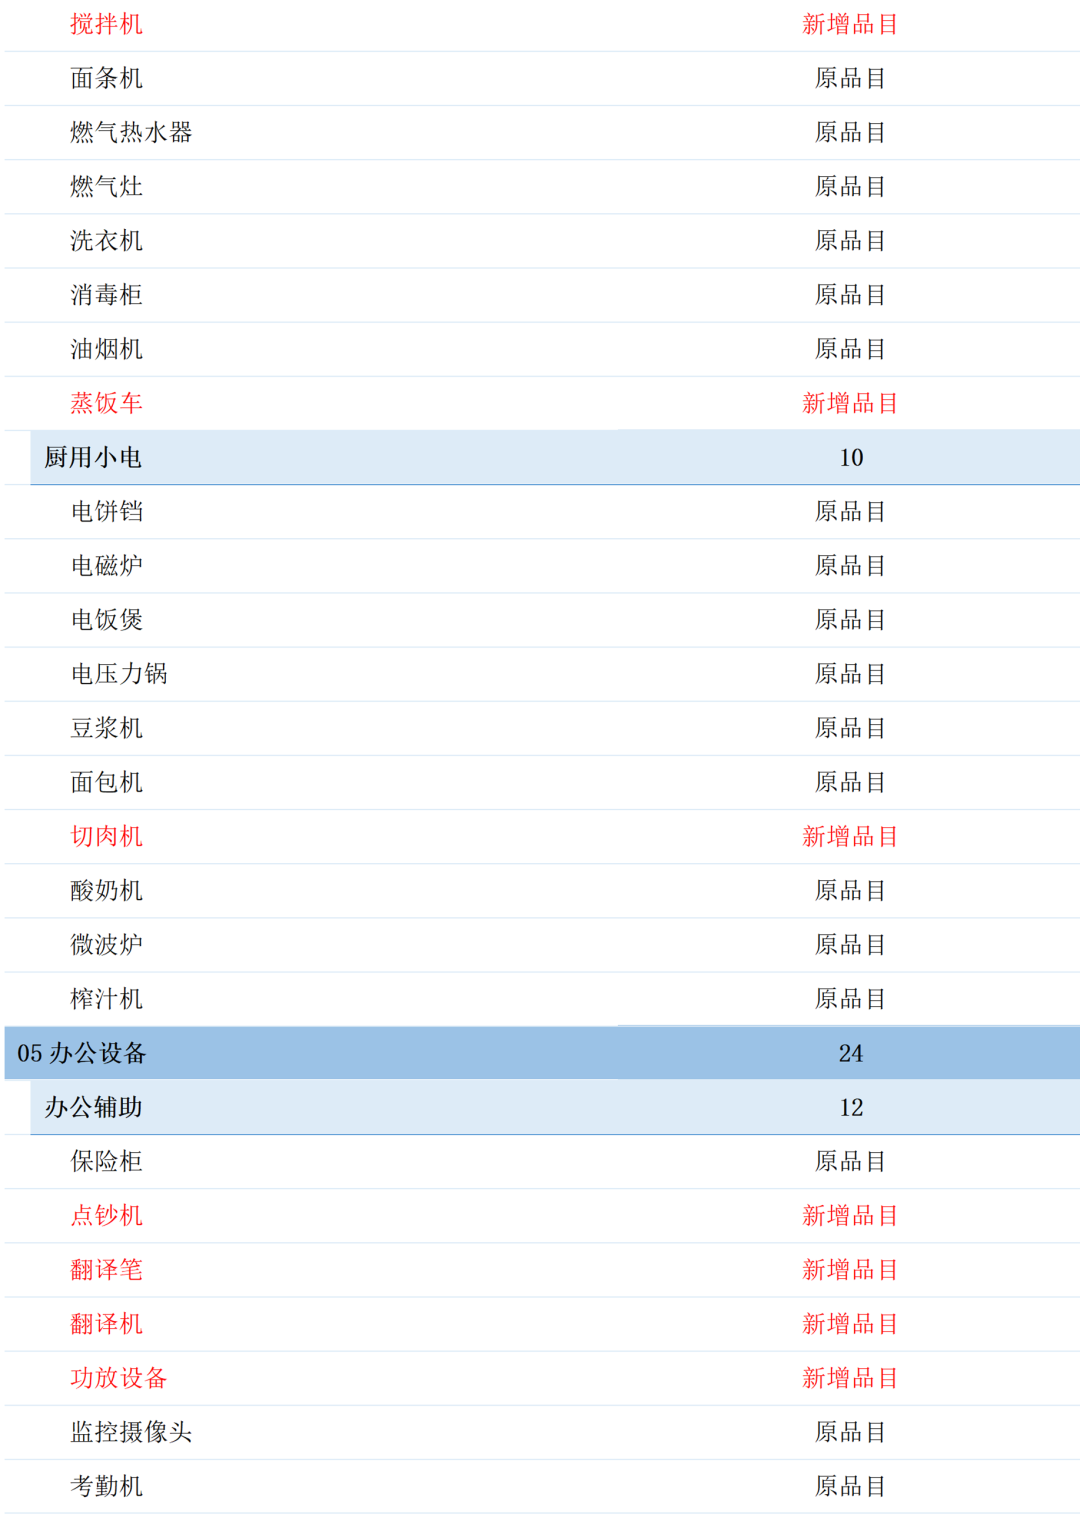The width and height of the screenshot is (1080, 1517).
Task: Click the count 10 for 厨用小电
Action: pos(852,457)
